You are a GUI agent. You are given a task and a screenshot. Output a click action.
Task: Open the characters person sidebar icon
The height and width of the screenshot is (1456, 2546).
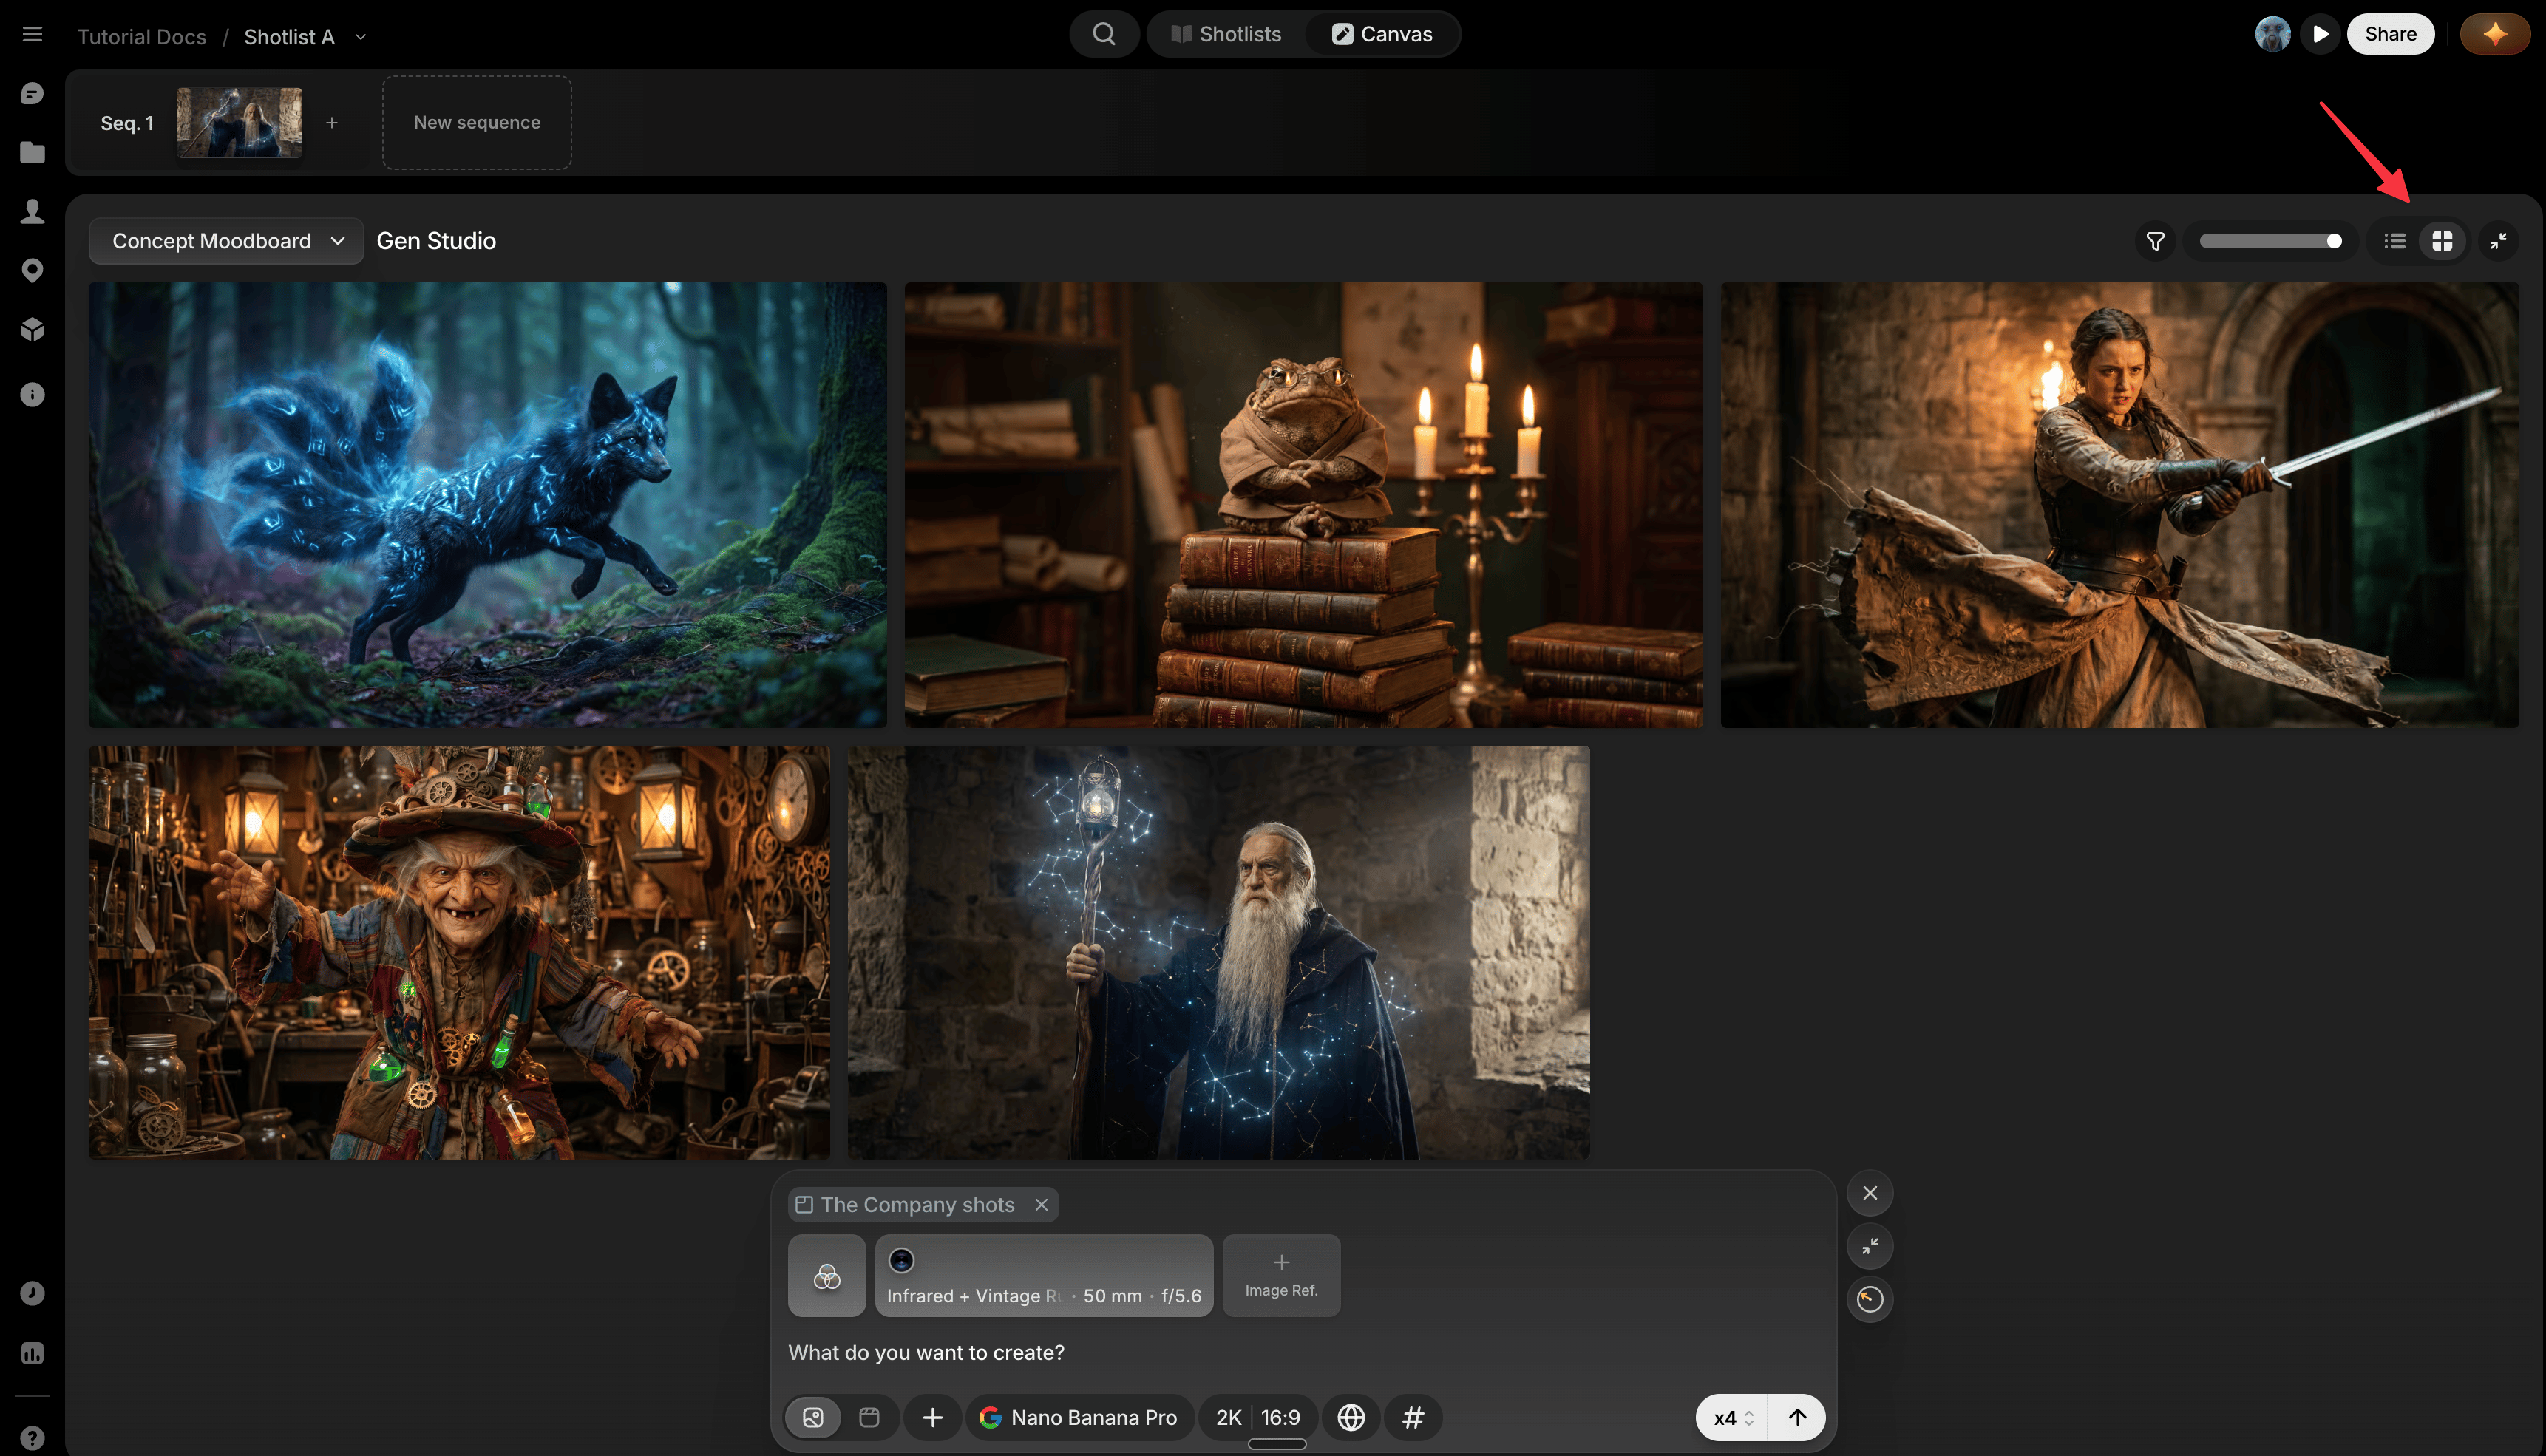coord(32,211)
